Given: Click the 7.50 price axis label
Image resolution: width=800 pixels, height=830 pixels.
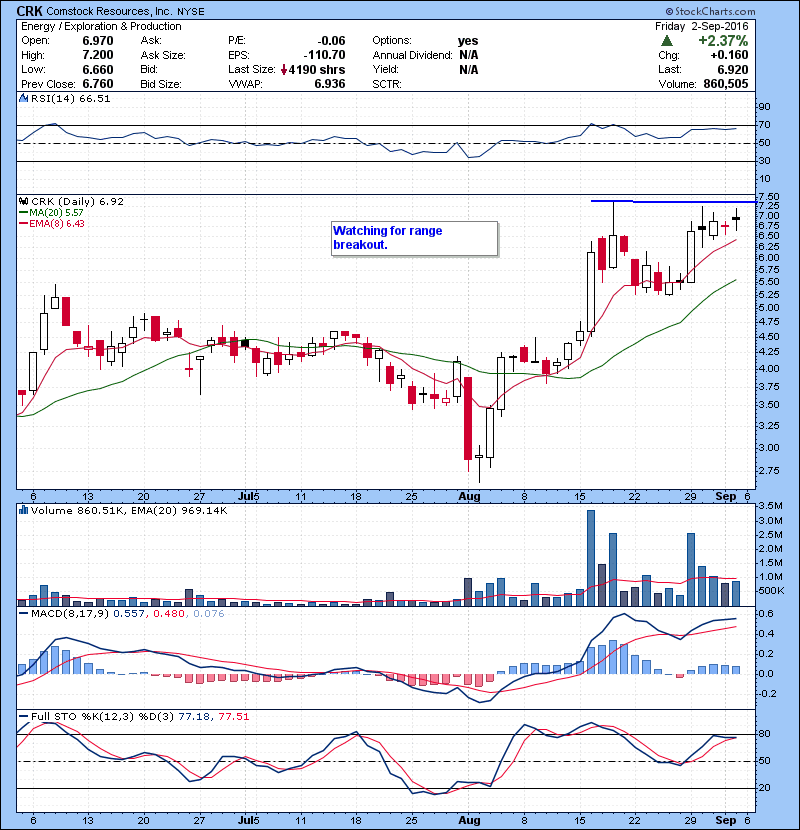Looking at the screenshot, I should coord(768,196).
